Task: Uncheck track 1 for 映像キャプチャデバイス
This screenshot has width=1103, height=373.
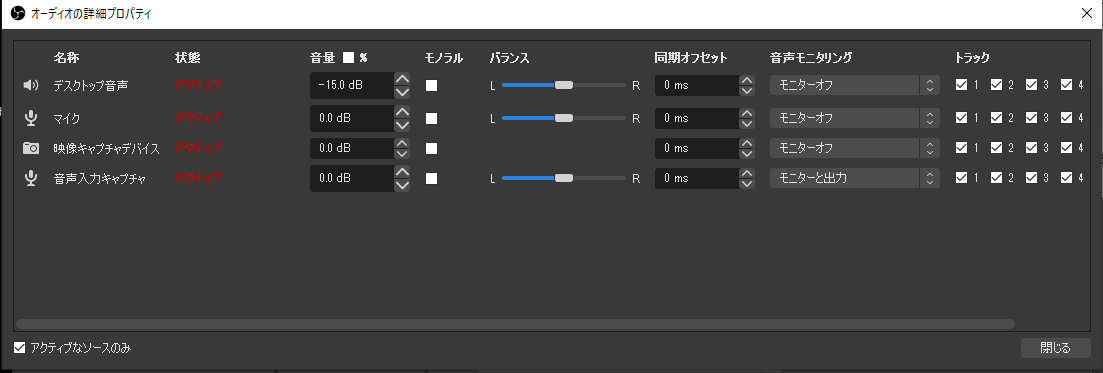Action: (x=962, y=148)
